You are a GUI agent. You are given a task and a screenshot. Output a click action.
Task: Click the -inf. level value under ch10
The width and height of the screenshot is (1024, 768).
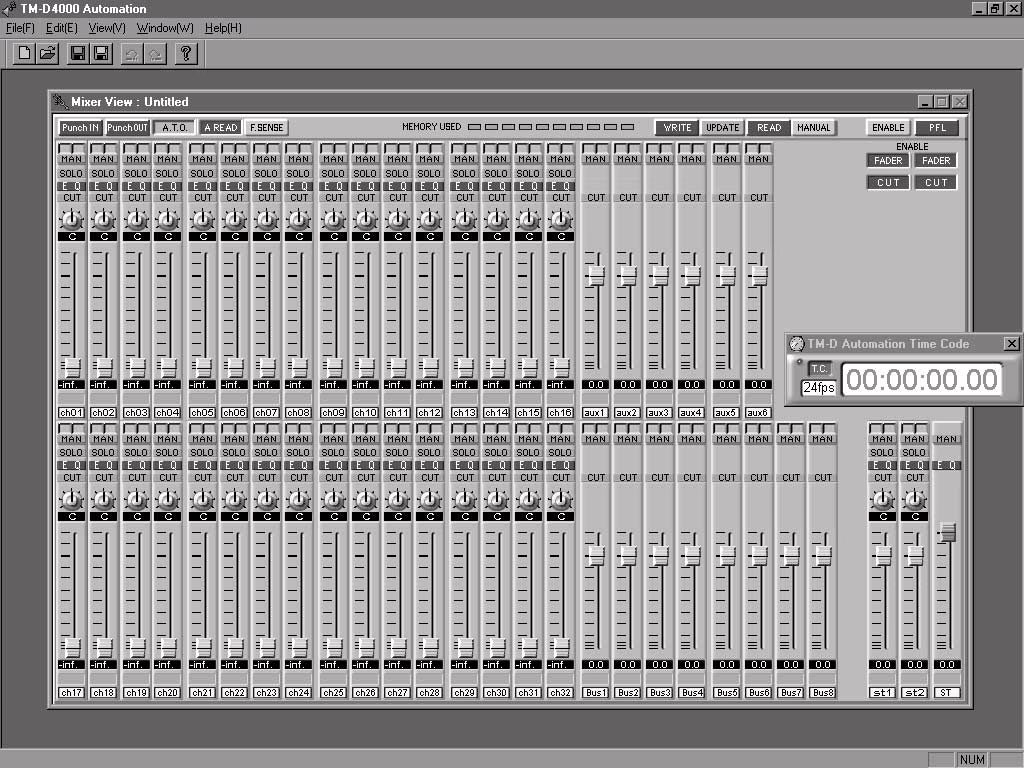pyautogui.click(x=365, y=385)
